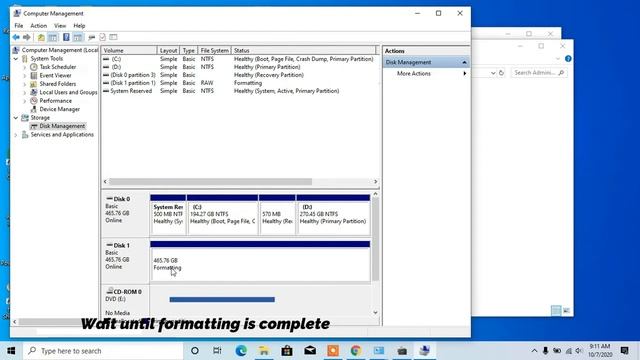Click the Back arrow toolbar icon
640x360 pixels.
16,37
